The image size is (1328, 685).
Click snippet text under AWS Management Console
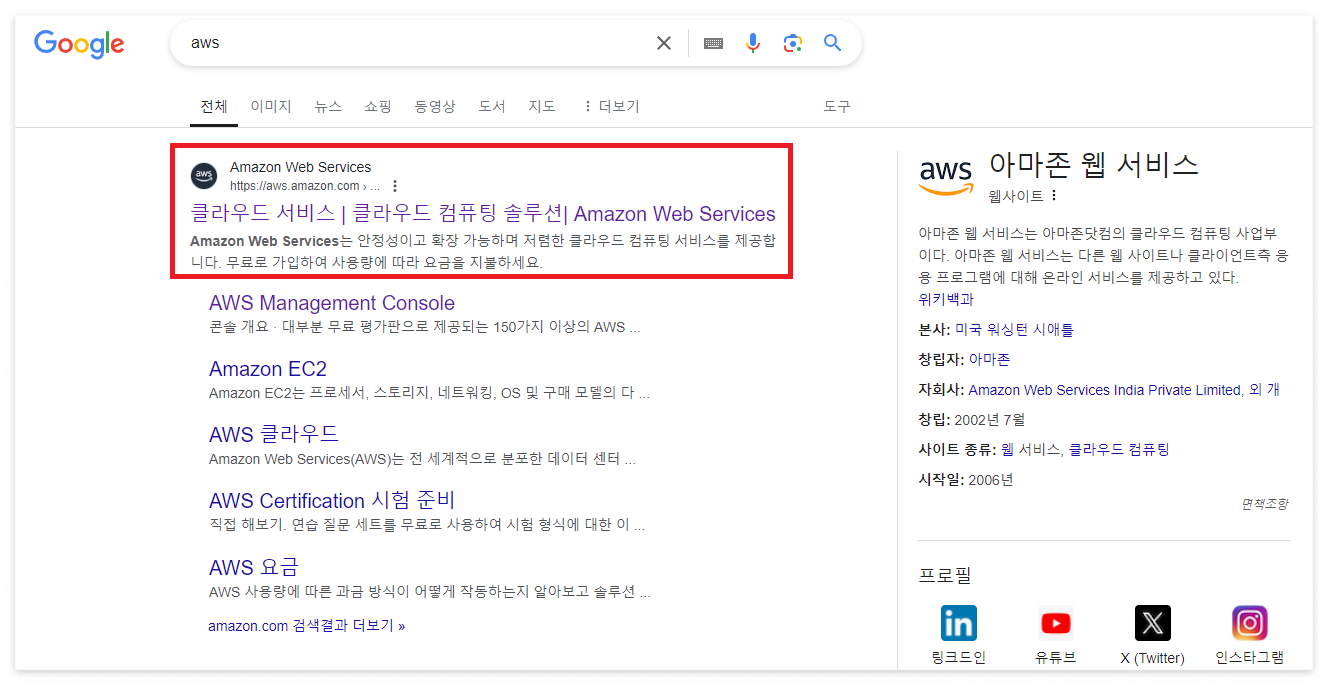(x=425, y=327)
